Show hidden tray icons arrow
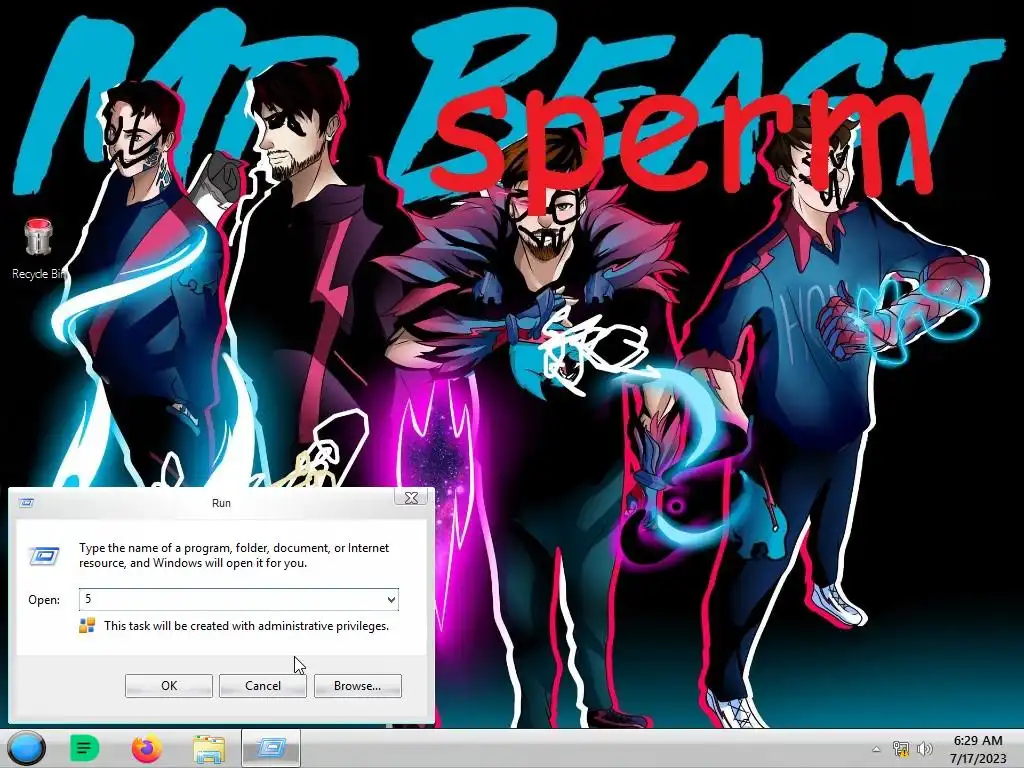 (x=876, y=749)
